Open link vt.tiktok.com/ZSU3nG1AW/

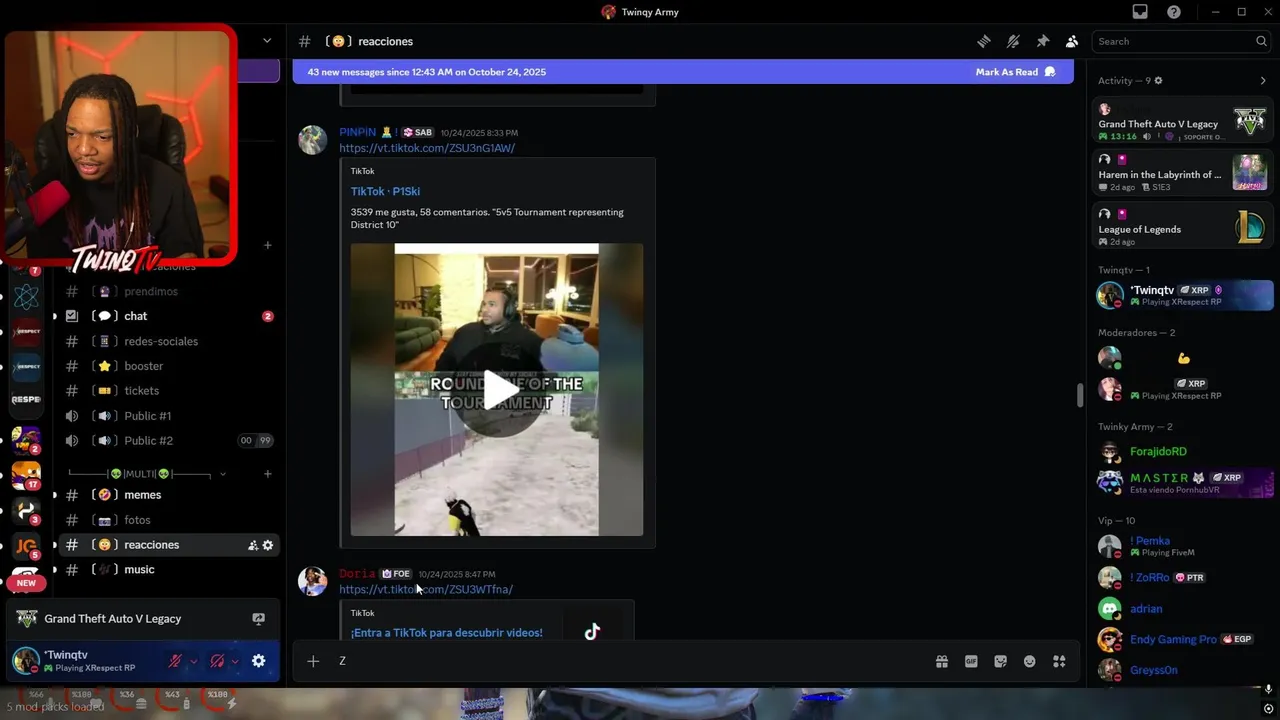point(427,148)
